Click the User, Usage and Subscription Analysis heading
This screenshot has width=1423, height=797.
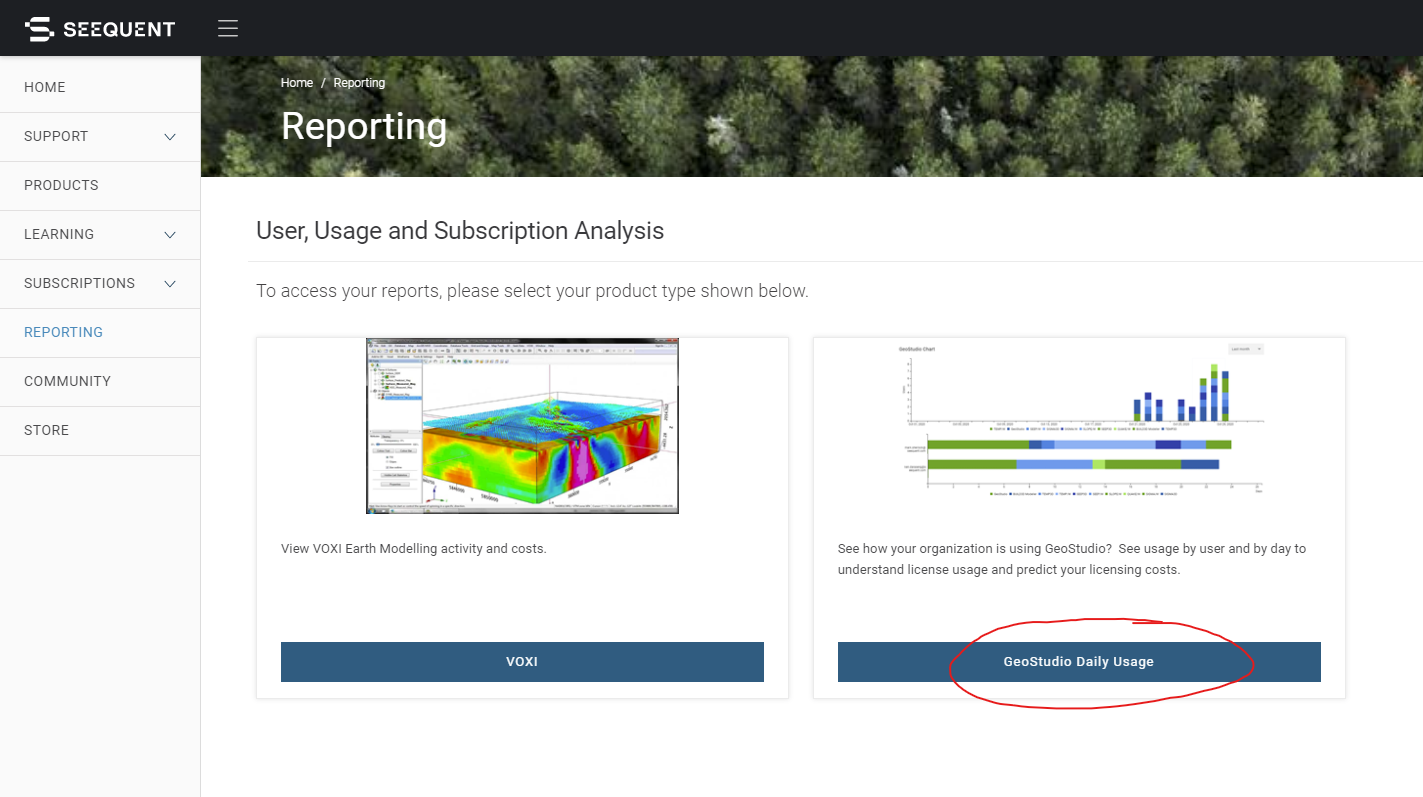[x=460, y=231]
